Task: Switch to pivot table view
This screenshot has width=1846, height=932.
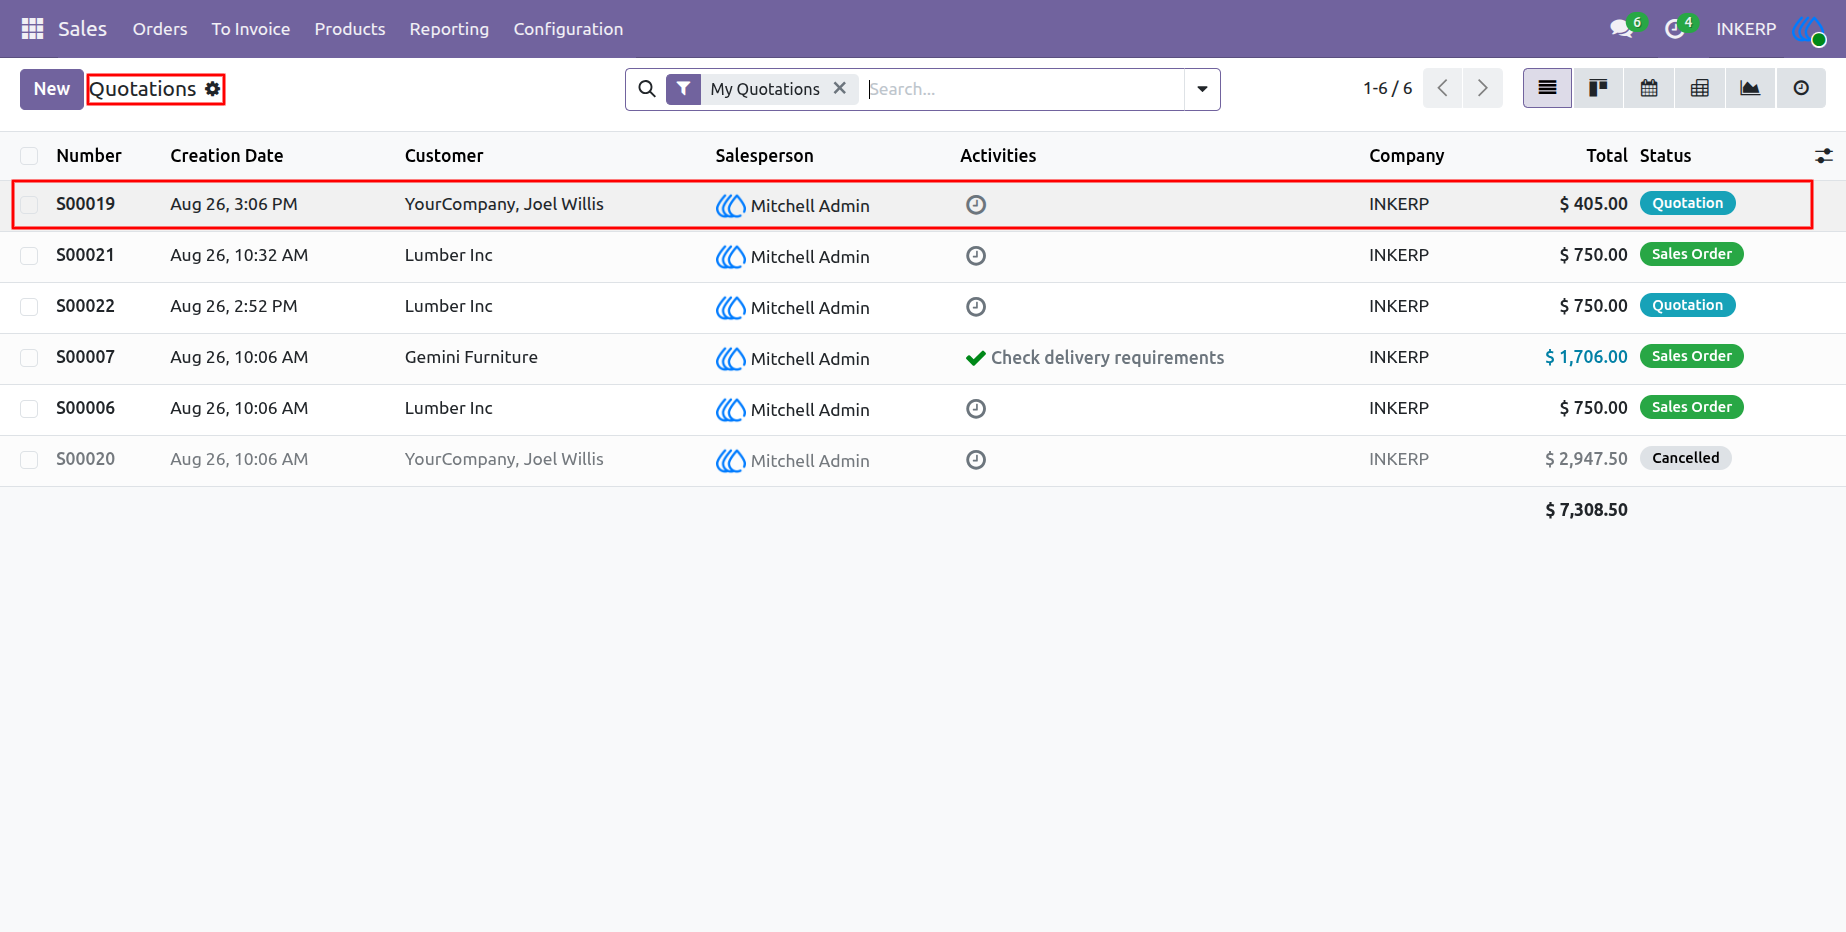Action: 1700,88
